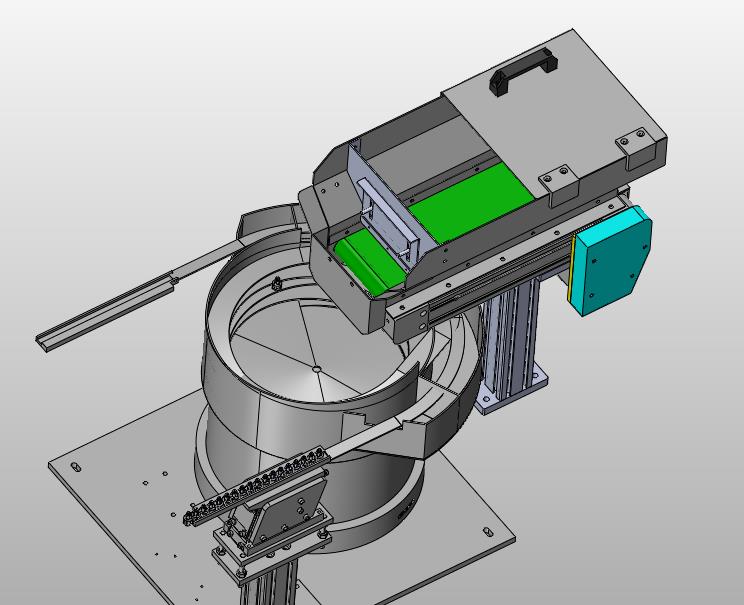Click the extrusion post below the feeder bracket
The height and width of the screenshot is (605, 744).
[269, 583]
